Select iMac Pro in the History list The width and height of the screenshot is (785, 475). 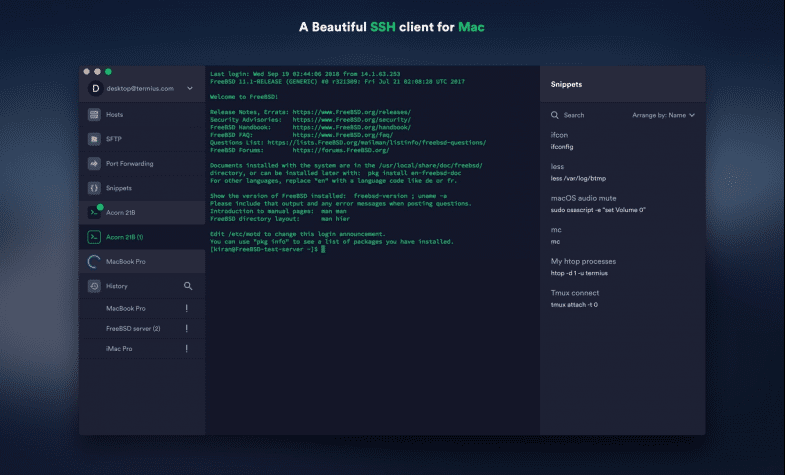[x=142, y=348]
